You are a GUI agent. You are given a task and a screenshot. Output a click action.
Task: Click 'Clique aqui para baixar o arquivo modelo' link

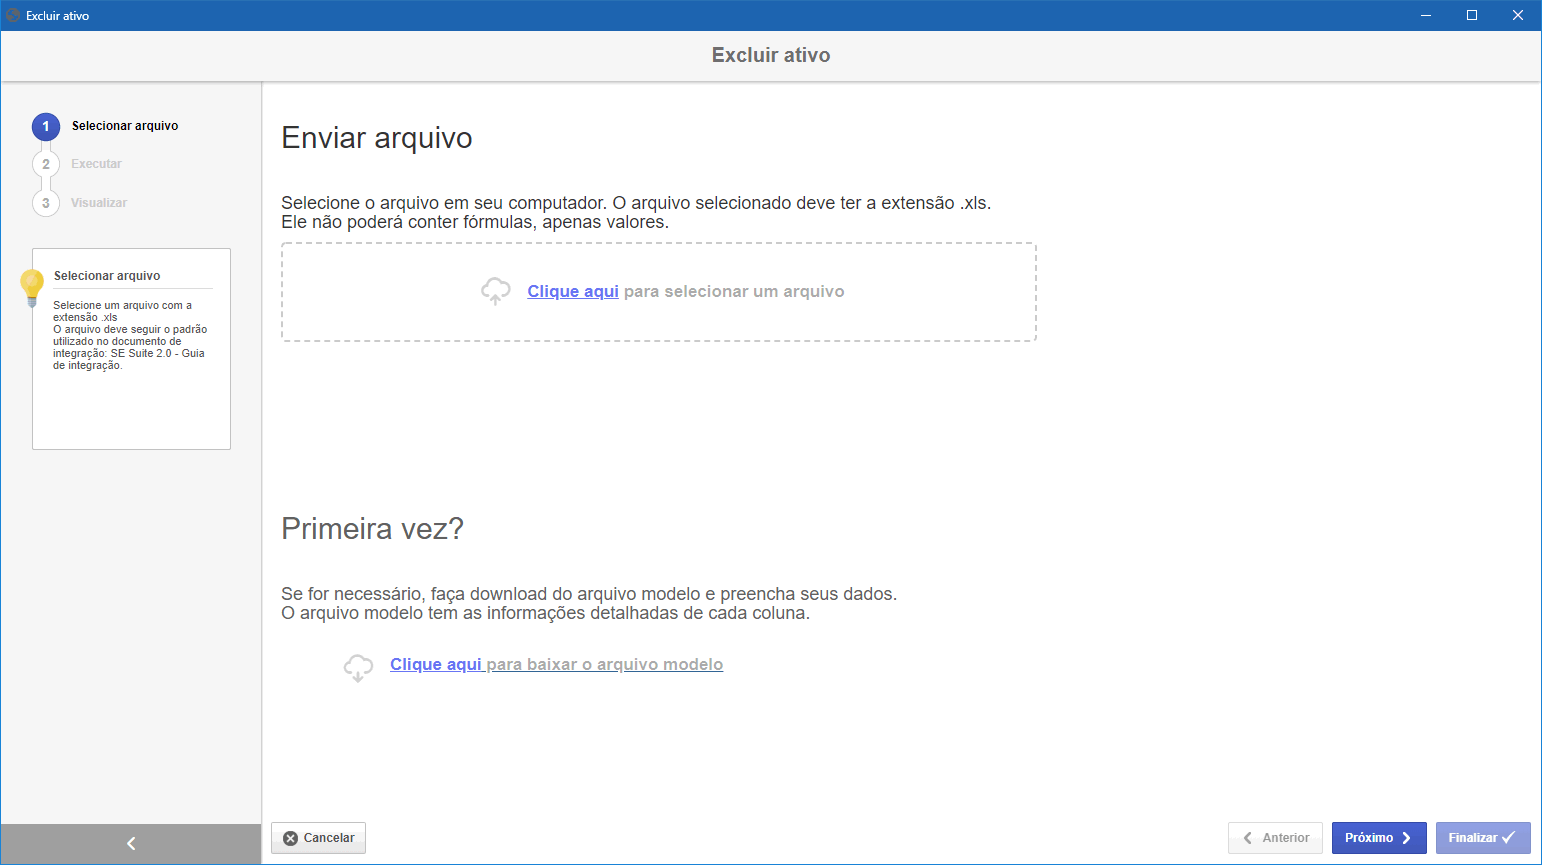click(556, 664)
